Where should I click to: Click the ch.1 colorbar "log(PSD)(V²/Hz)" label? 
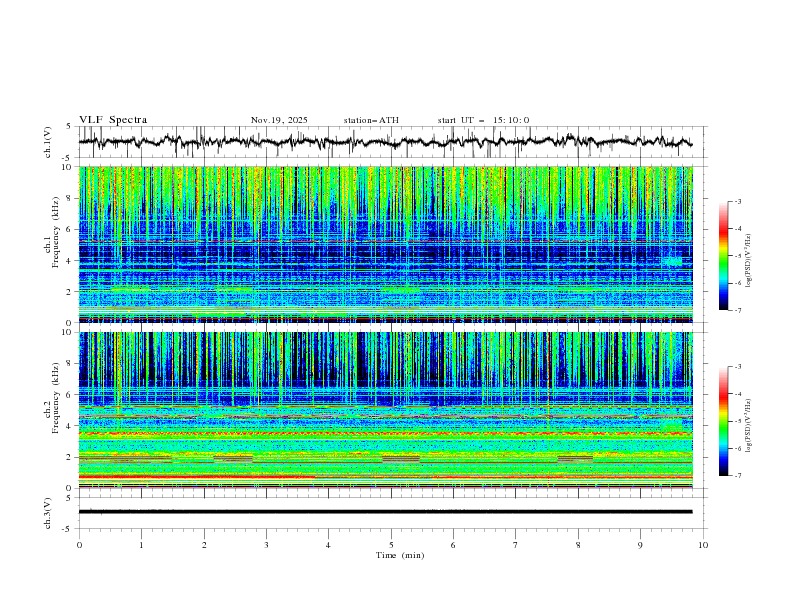coord(749,260)
